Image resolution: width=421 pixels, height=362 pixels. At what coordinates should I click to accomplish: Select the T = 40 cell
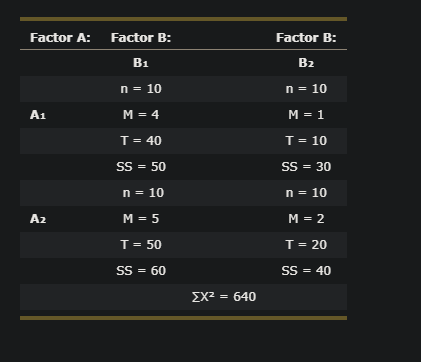141,141
